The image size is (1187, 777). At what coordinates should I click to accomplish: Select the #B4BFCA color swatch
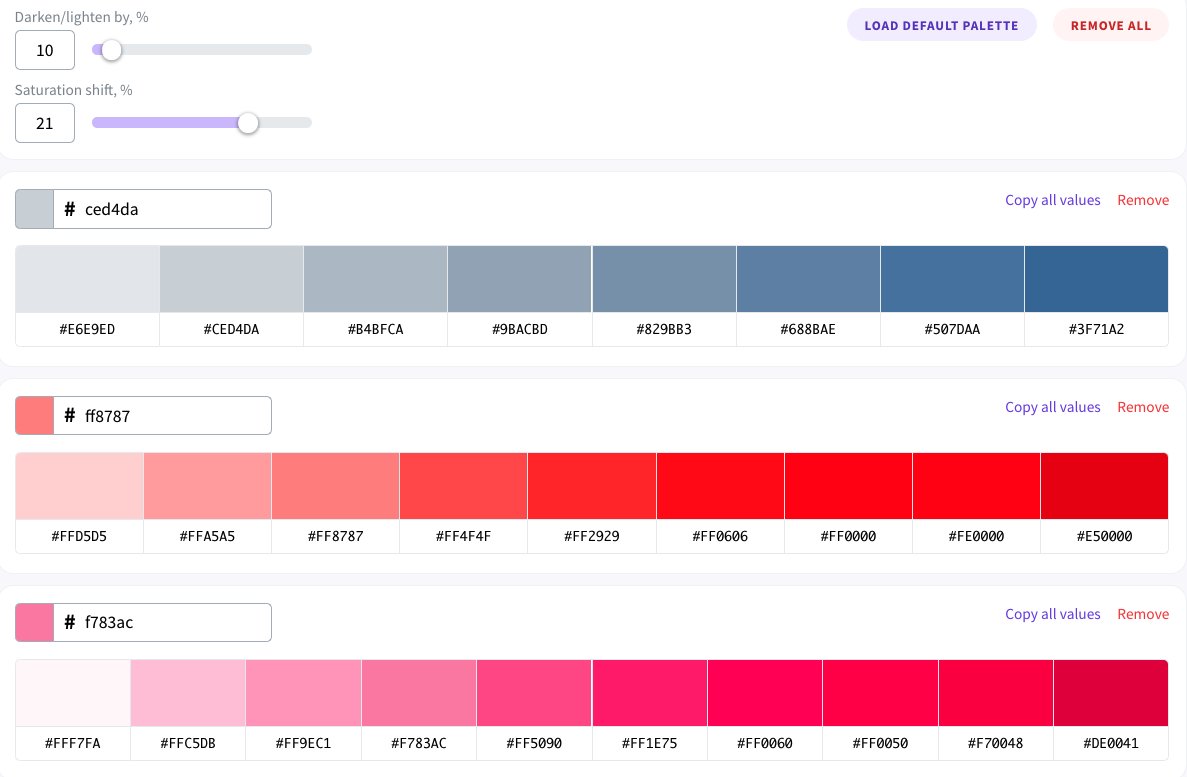click(375, 279)
